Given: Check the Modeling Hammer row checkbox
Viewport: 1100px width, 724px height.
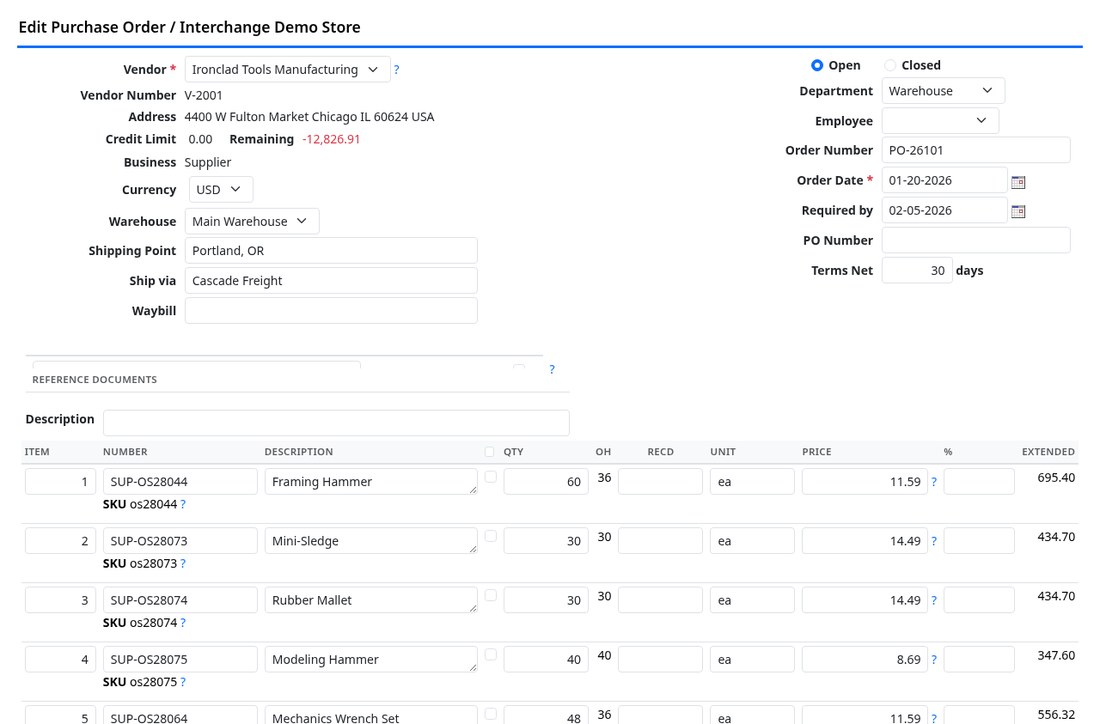Looking at the screenshot, I should tap(491, 655).
